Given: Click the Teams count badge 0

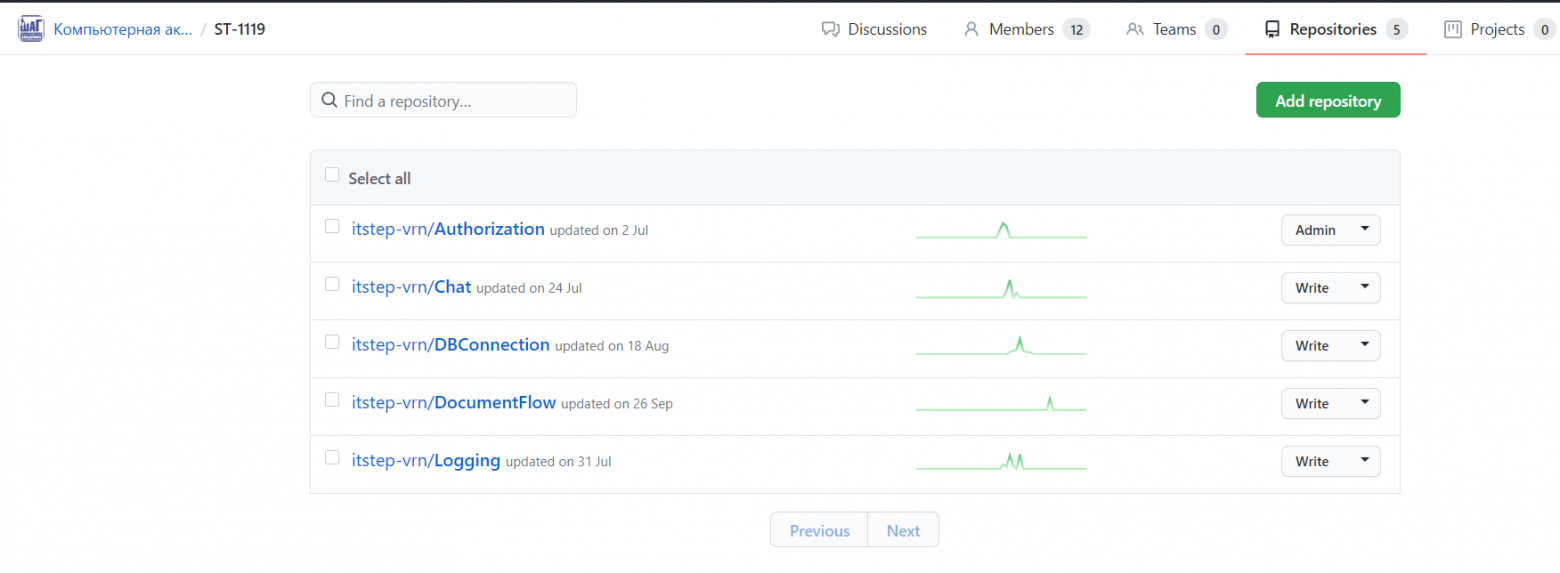Looking at the screenshot, I should tap(1216, 30).
